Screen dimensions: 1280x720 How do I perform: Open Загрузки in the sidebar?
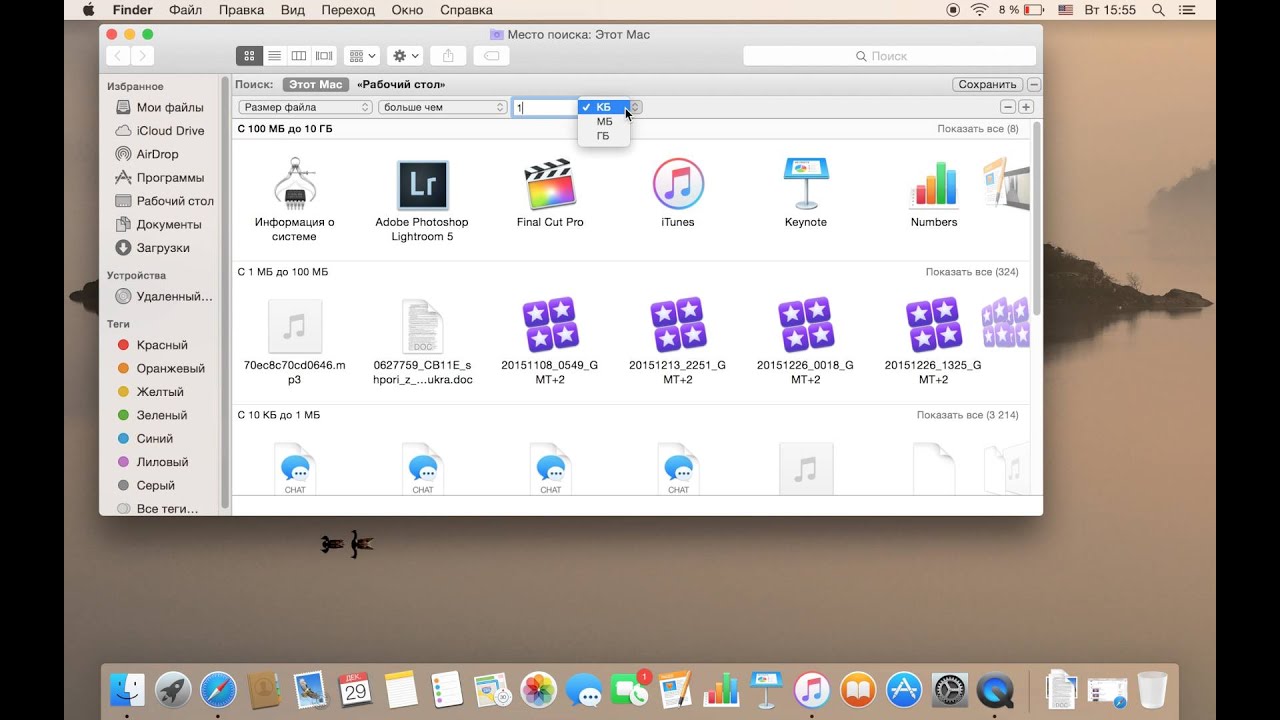(x=162, y=248)
